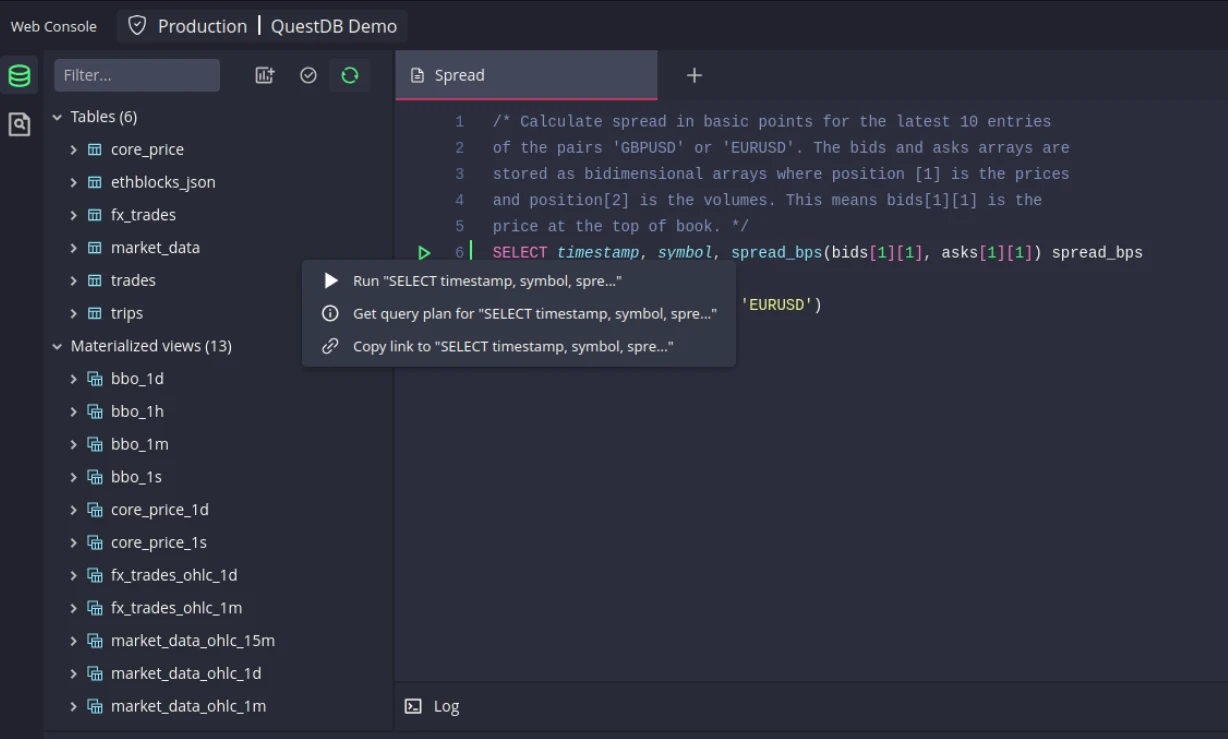Viewport: 1228px width, 739px height.
Task: Click spread_bps function name in editor
Action: 777,253
